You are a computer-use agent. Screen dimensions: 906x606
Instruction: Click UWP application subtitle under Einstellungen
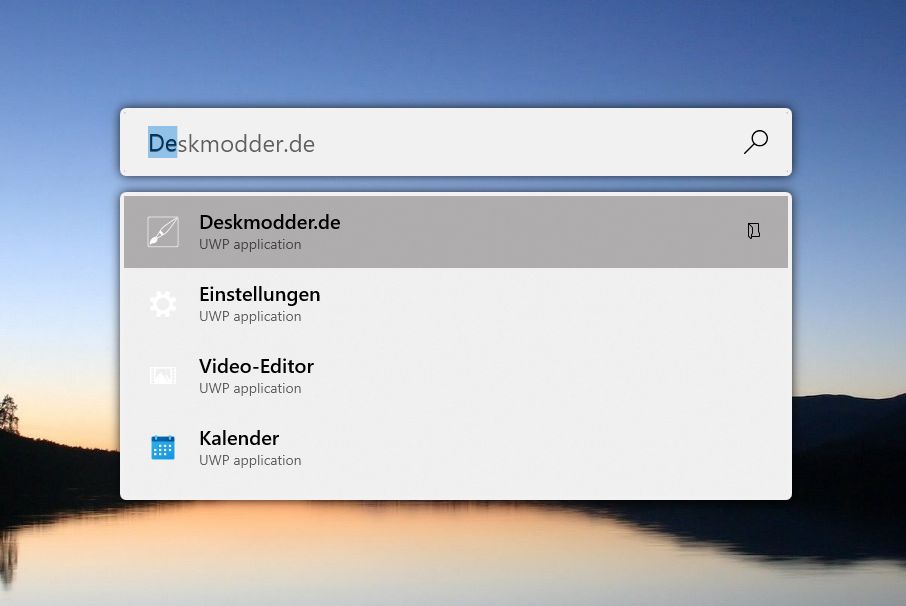(250, 317)
